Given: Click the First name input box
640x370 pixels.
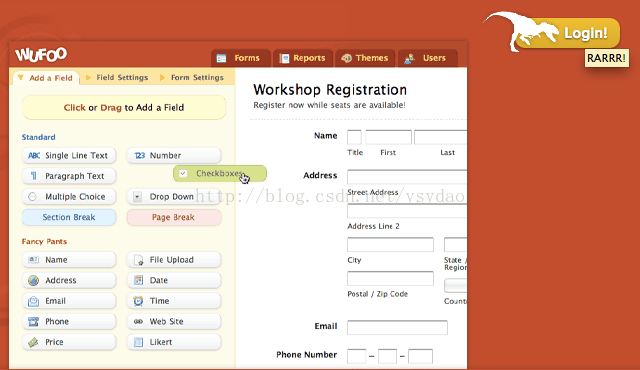Looking at the screenshot, I should click(x=389, y=137).
